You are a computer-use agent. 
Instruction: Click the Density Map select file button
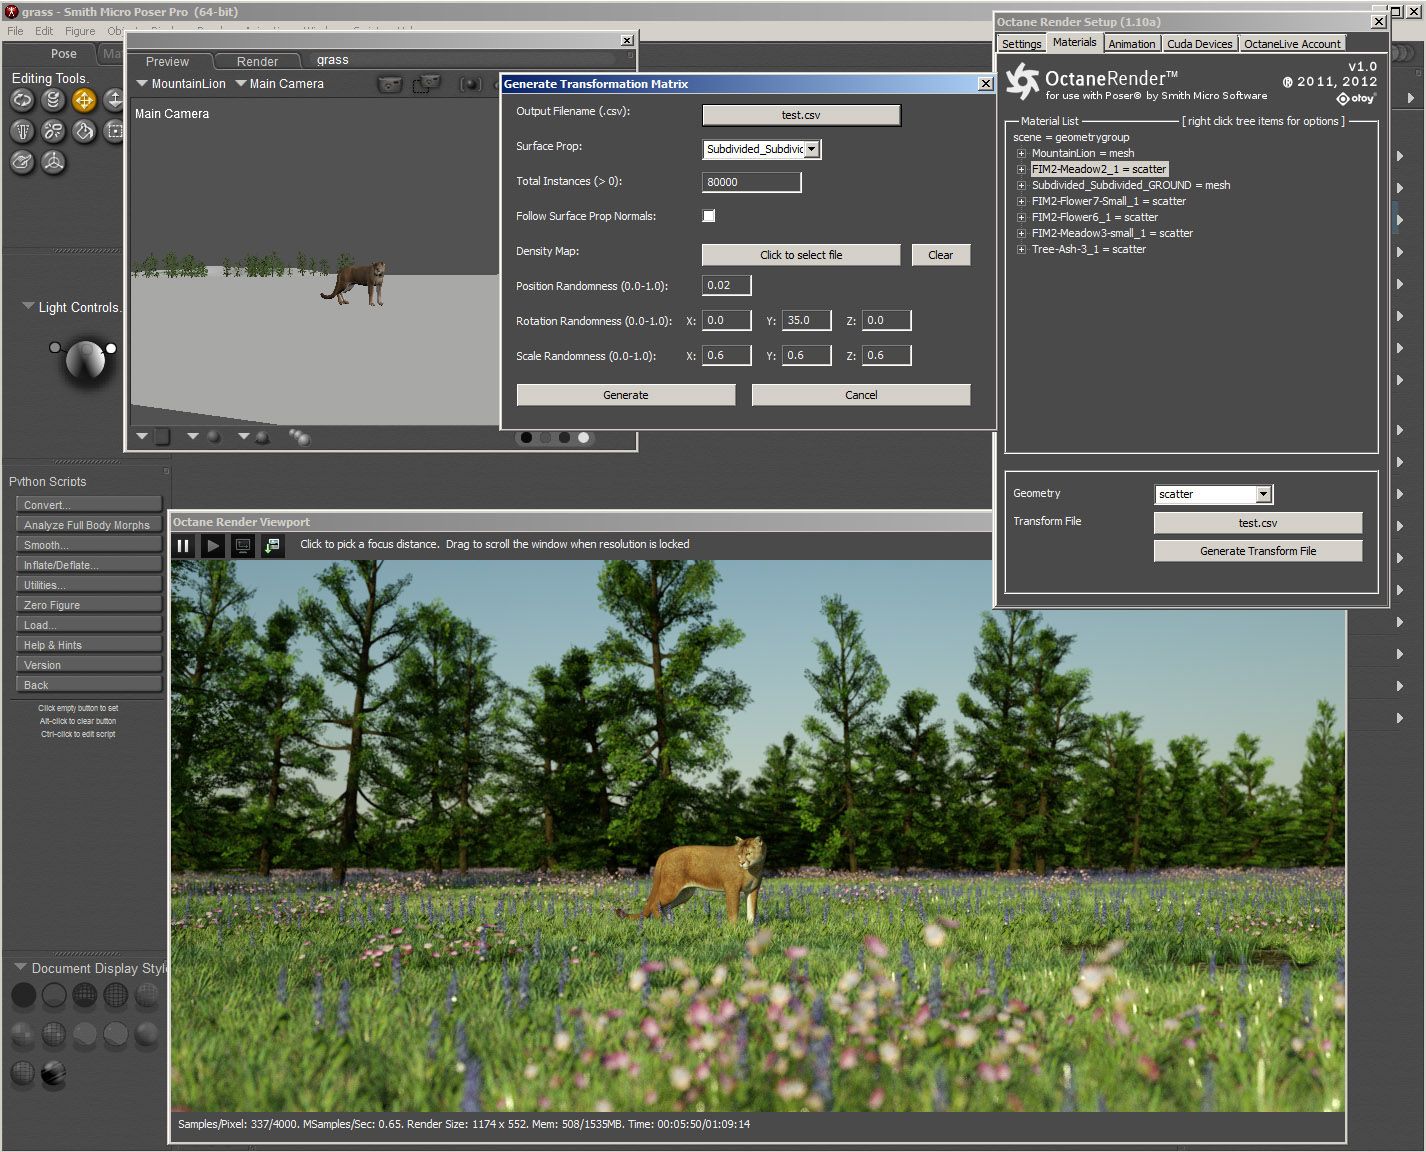tap(801, 255)
